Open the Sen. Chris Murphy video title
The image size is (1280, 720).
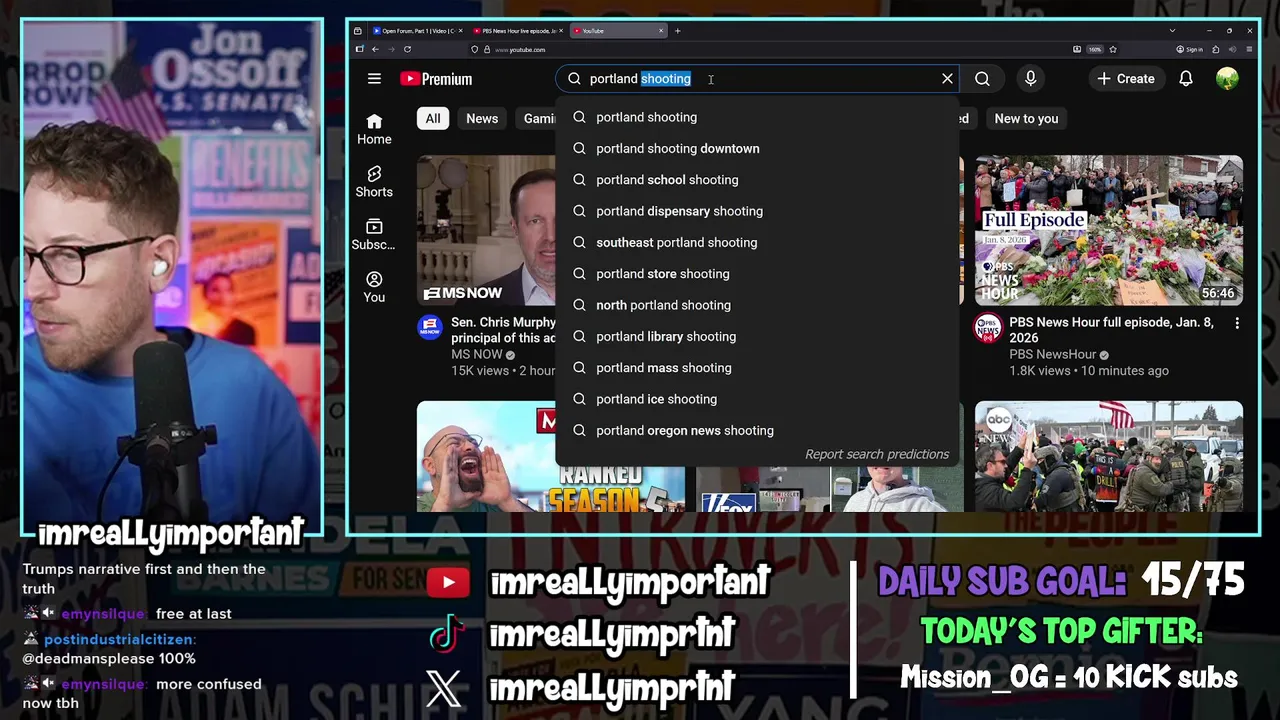pos(503,330)
